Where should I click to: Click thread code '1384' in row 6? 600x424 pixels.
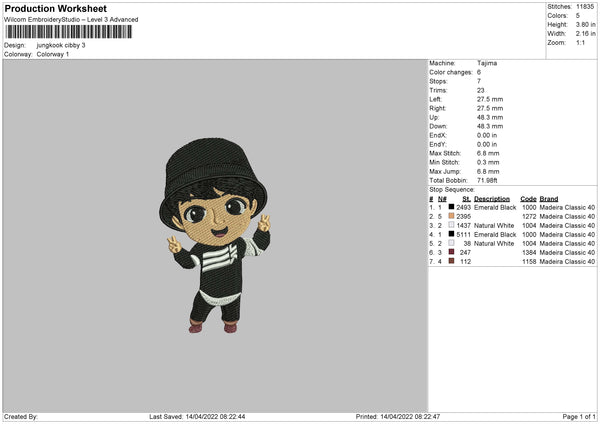(x=529, y=253)
